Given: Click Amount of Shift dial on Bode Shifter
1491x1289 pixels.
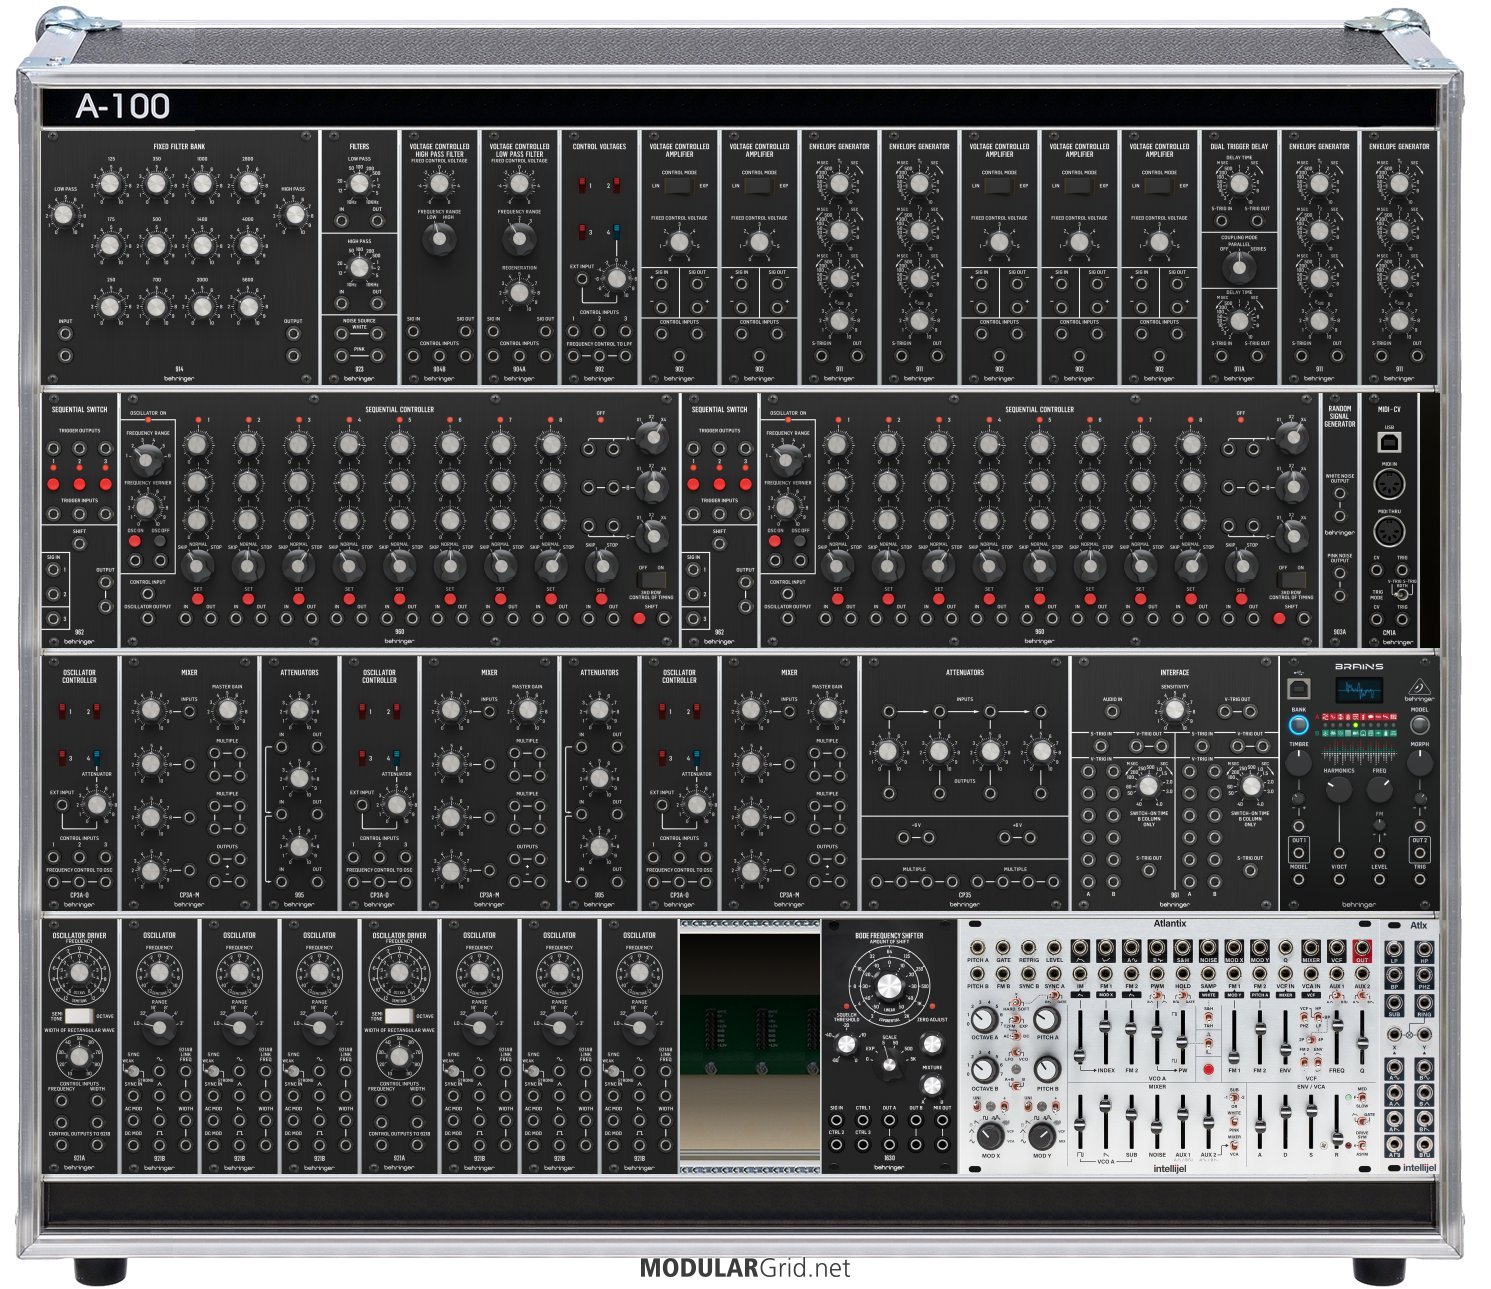Looking at the screenshot, I should pyautogui.click(x=889, y=988).
